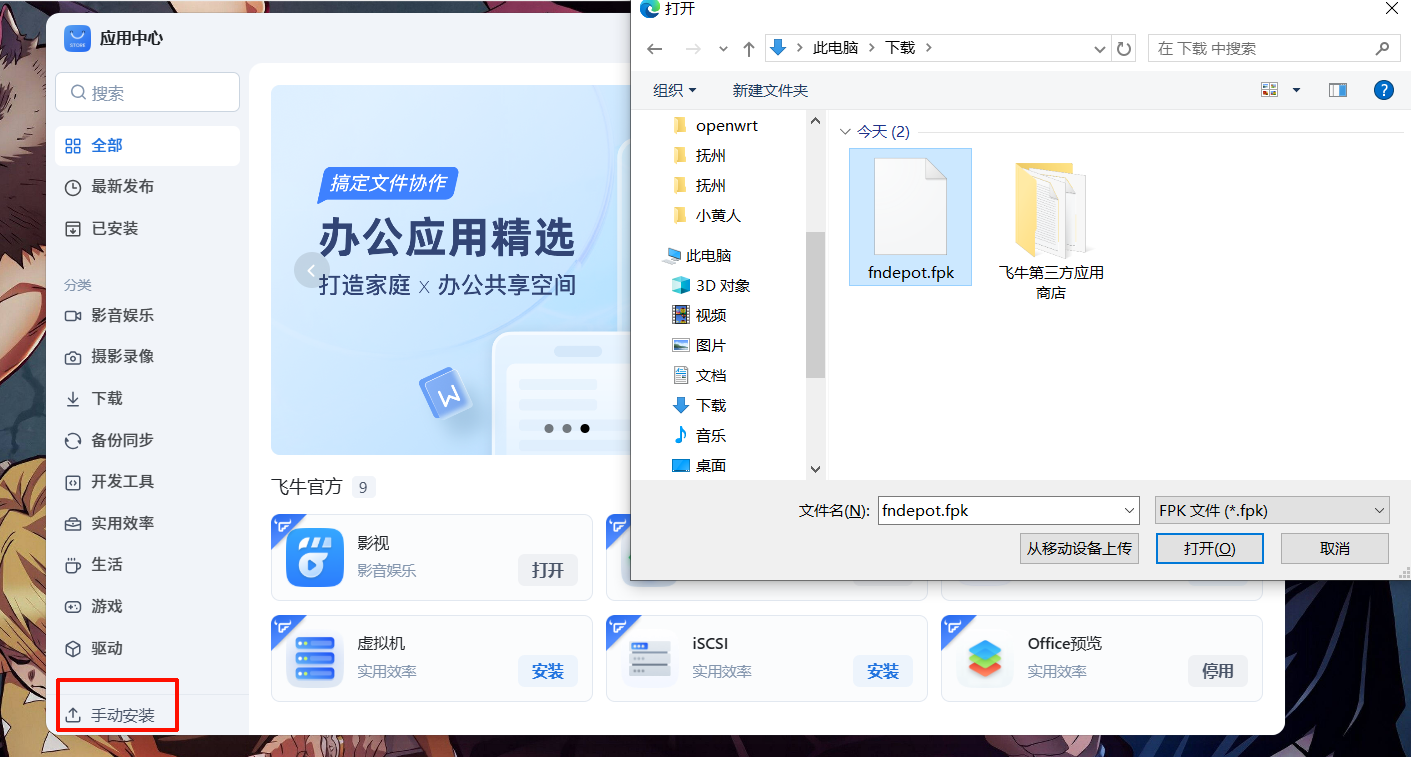Open the 组织 dropdown menu
Image resolution: width=1411 pixels, height=757 pixels.
point(675,90)
